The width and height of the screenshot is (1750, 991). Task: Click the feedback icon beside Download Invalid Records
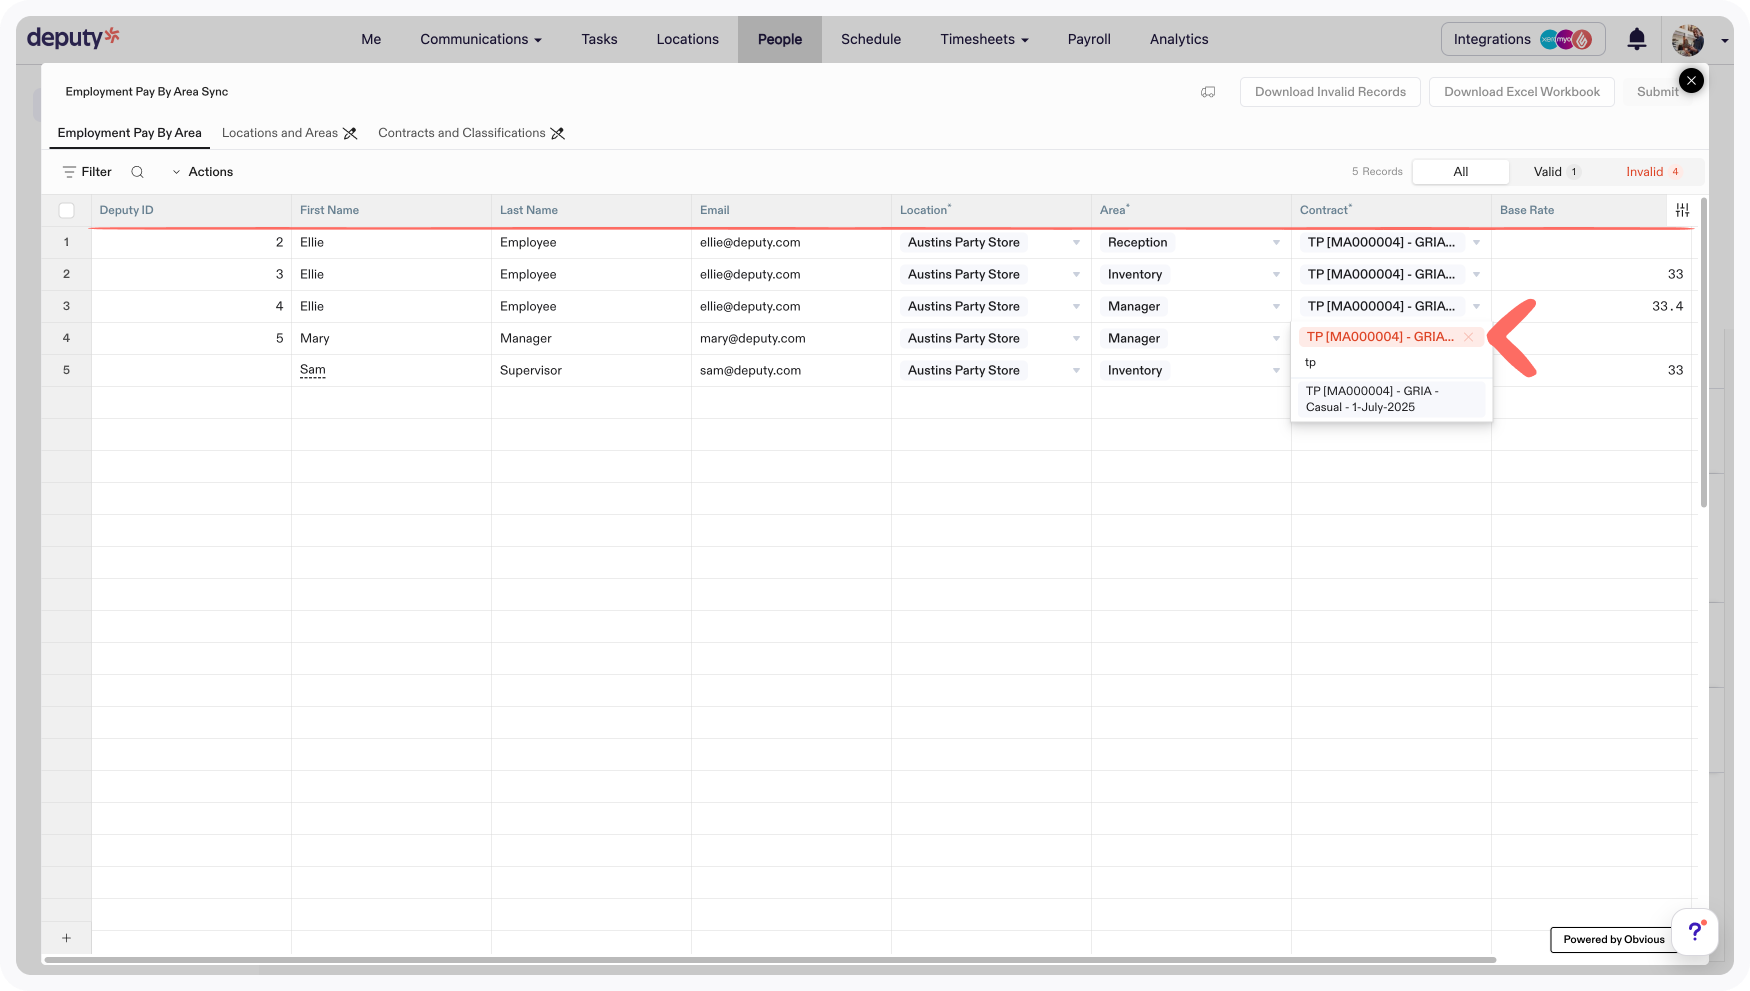click(x=1208, y=92)
